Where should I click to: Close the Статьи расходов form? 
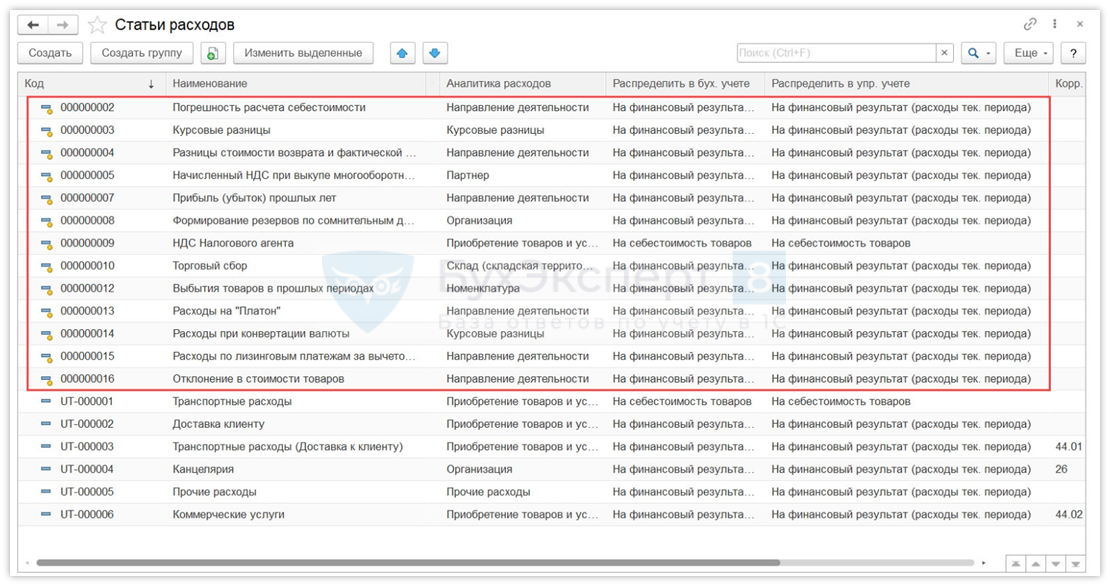tap(1080, 24)
